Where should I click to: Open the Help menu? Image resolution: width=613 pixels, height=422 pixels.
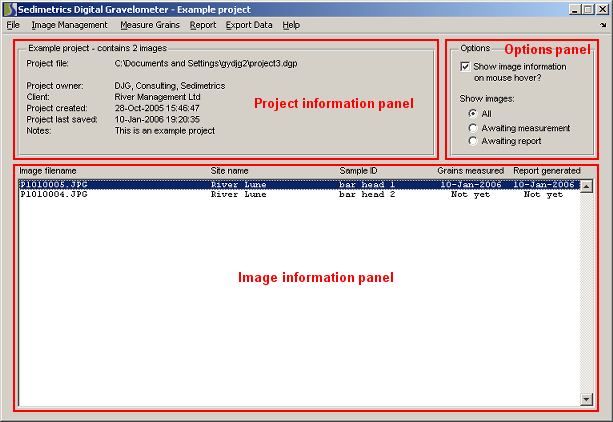point(291,25)
